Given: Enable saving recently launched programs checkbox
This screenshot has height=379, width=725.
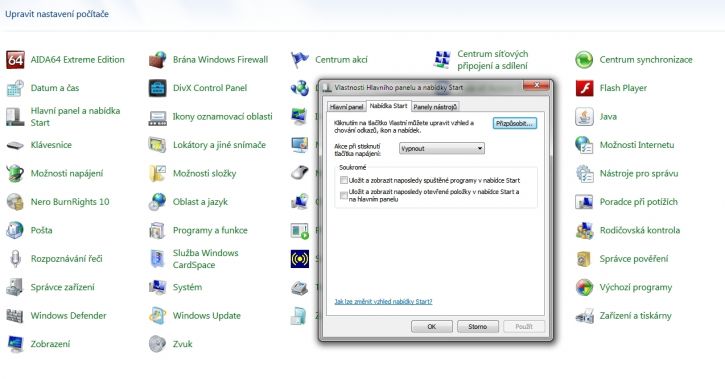Looking at the screenshot, I should (x=344, y=180).
